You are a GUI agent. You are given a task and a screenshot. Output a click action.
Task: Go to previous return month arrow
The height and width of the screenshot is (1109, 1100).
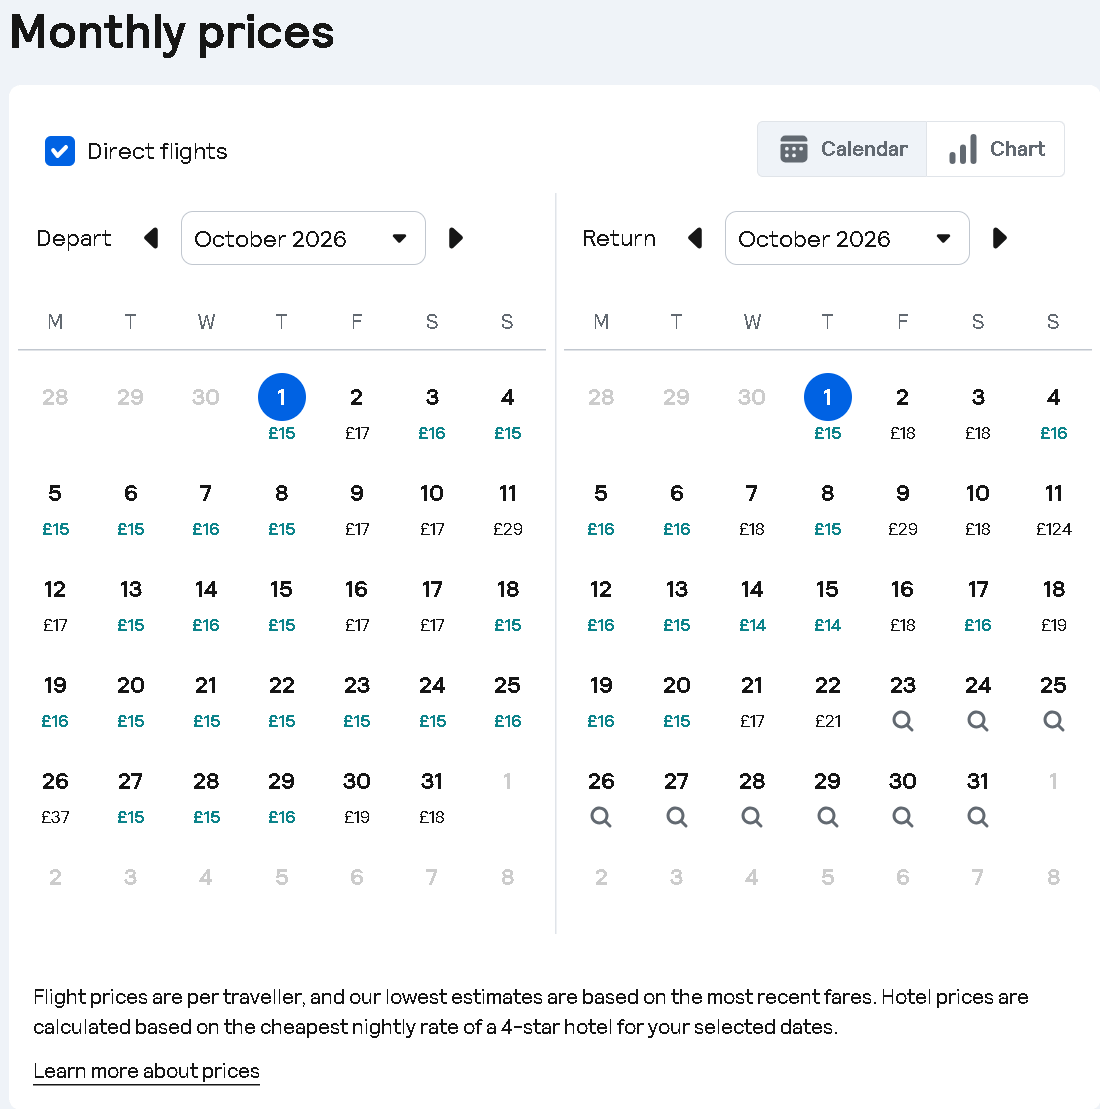(x=695, y=238)
